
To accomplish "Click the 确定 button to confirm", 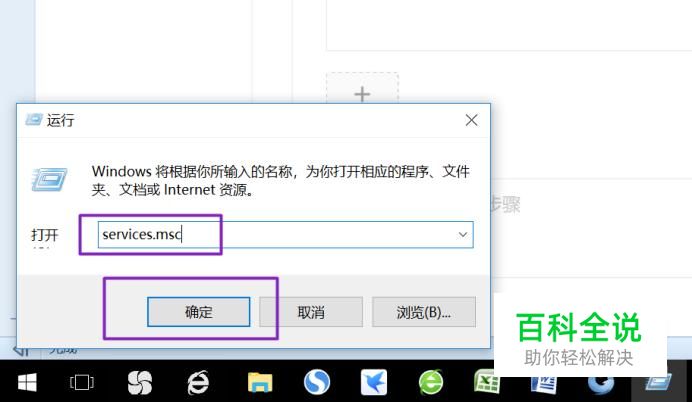I will 199,312.
